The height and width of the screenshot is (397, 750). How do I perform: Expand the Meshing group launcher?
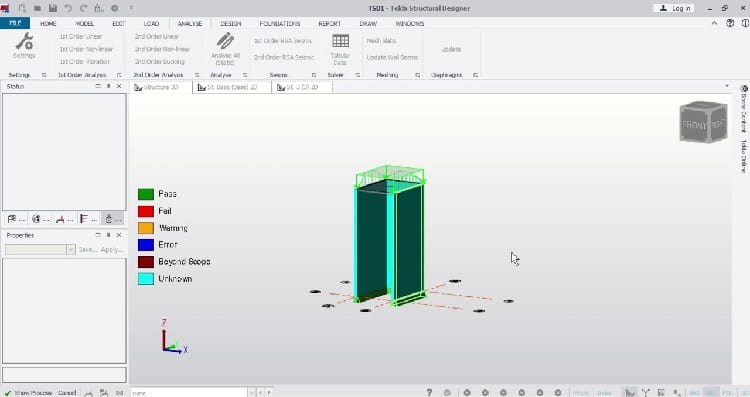tap(418, 75)
